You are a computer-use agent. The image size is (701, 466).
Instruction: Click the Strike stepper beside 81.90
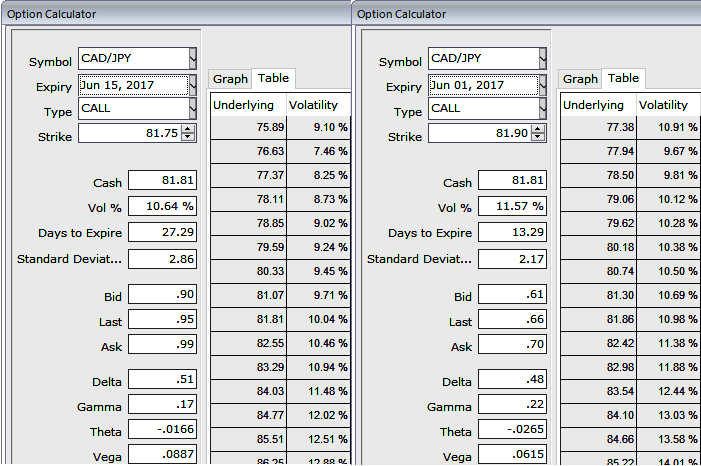538,133
